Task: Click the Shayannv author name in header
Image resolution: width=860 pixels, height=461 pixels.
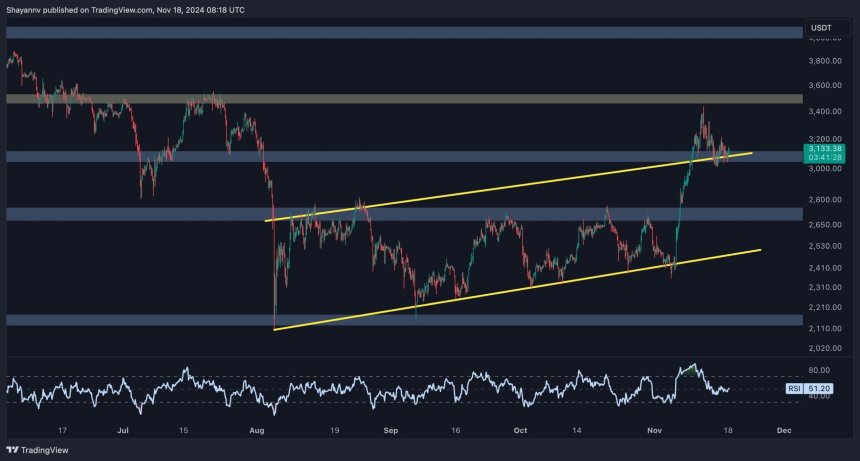Action: [28, 9]
